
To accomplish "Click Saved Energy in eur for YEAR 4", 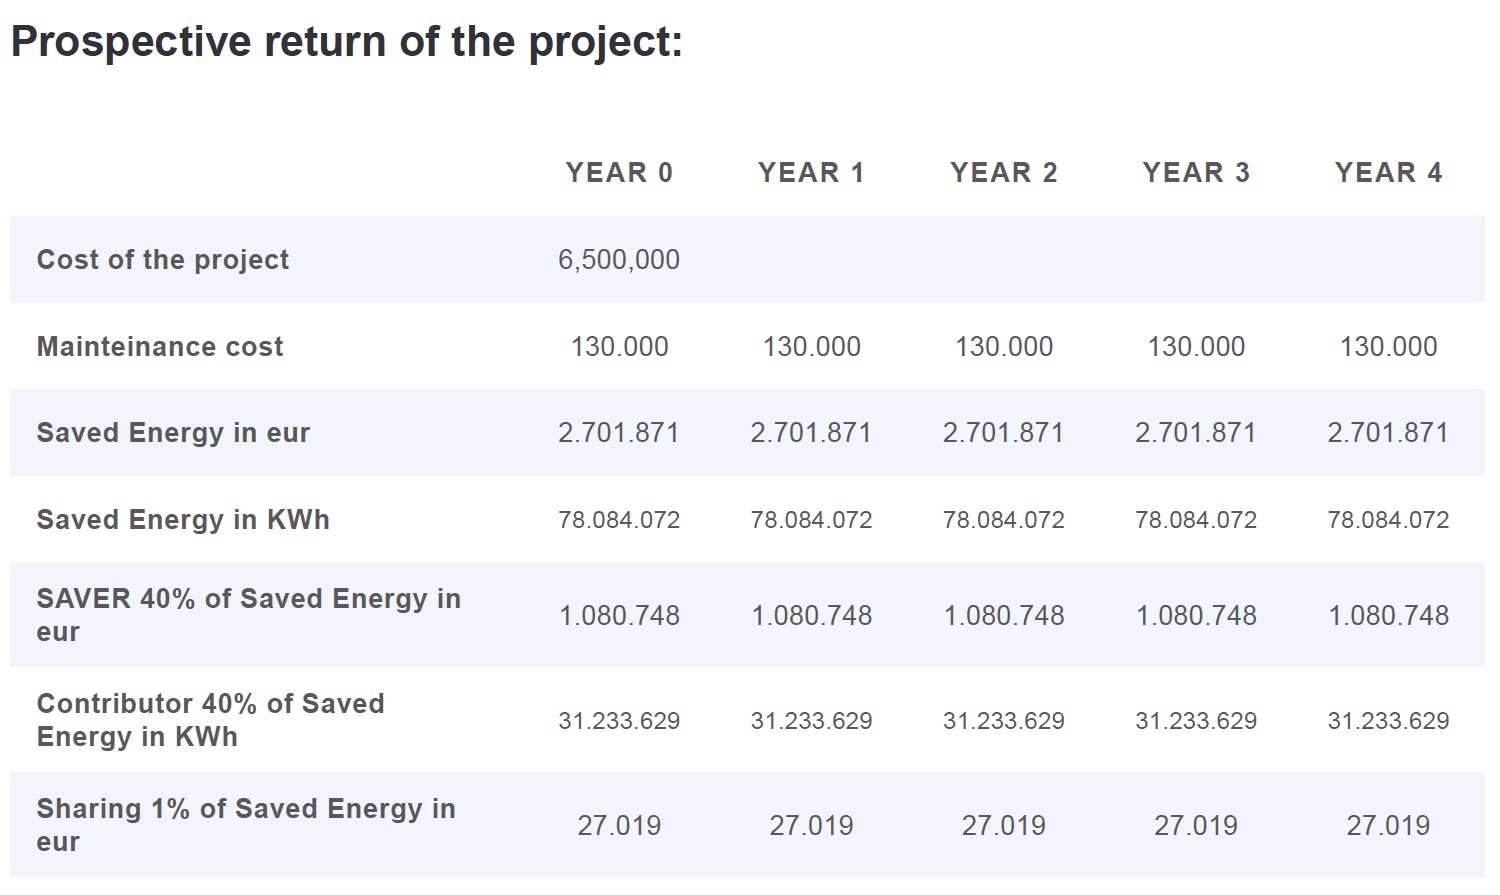I will [x=1388, y=433].
